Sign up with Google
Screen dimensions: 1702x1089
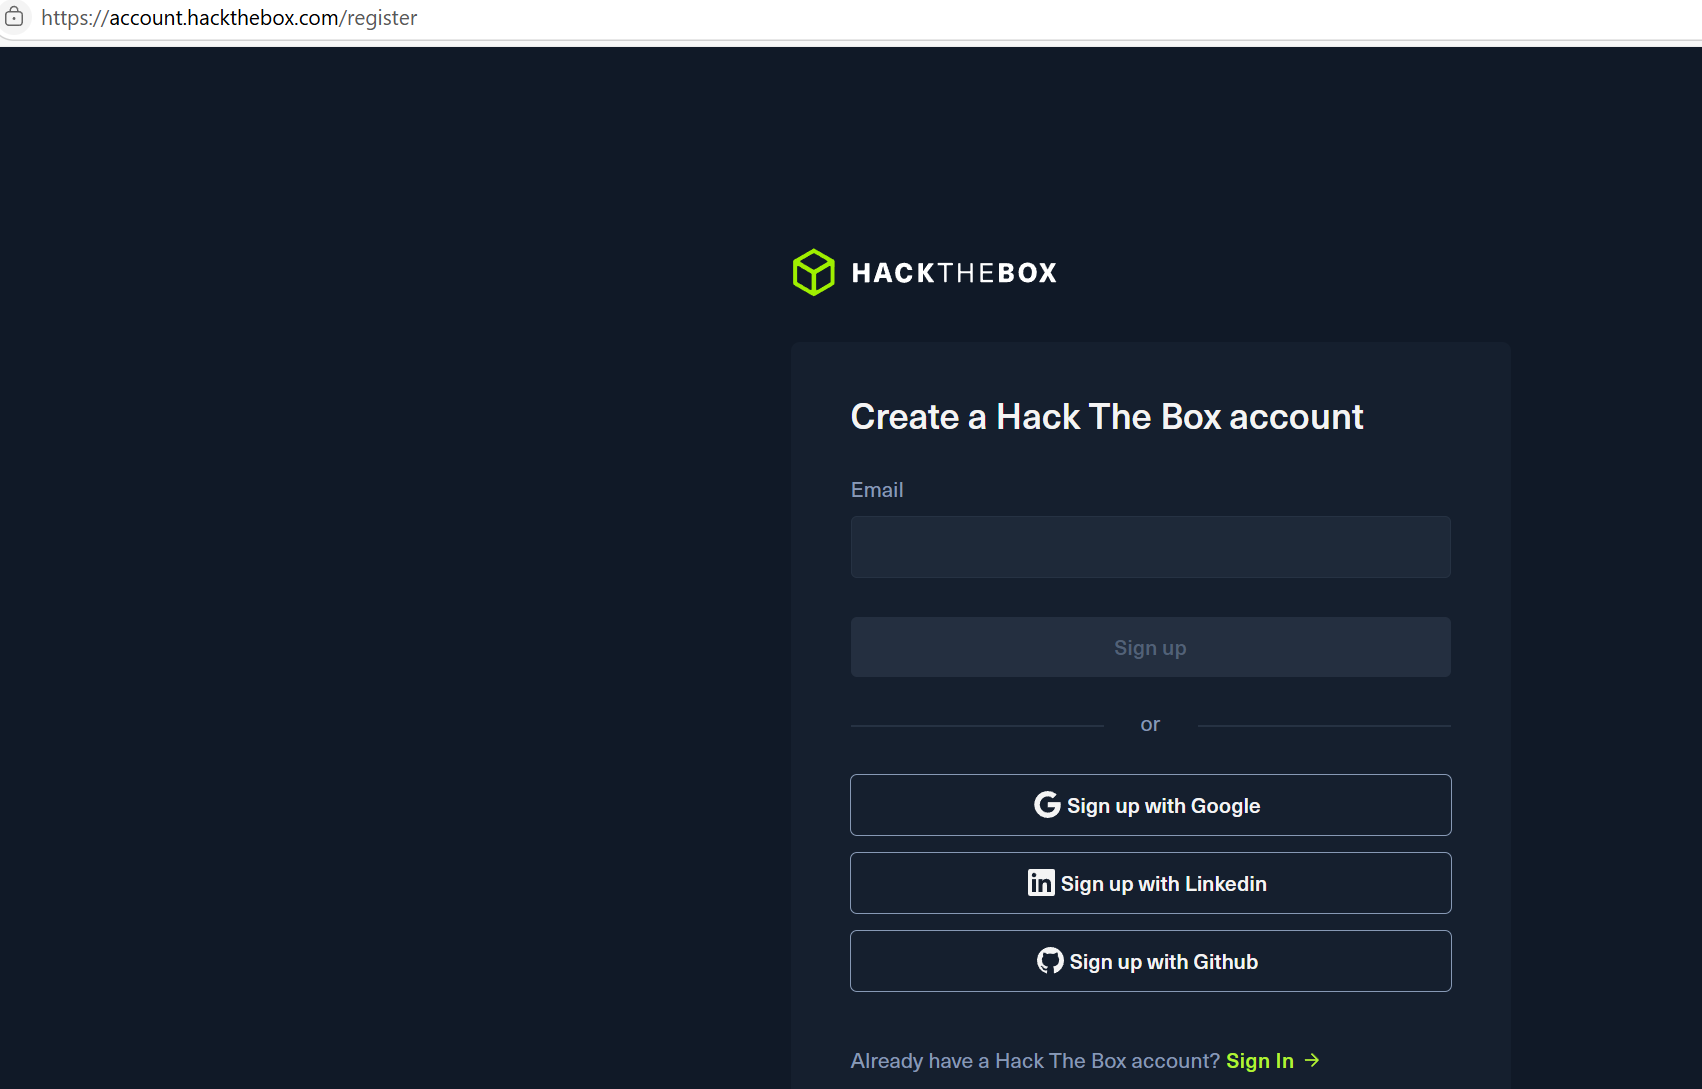pyautogui.click(x=1150, y=805)
